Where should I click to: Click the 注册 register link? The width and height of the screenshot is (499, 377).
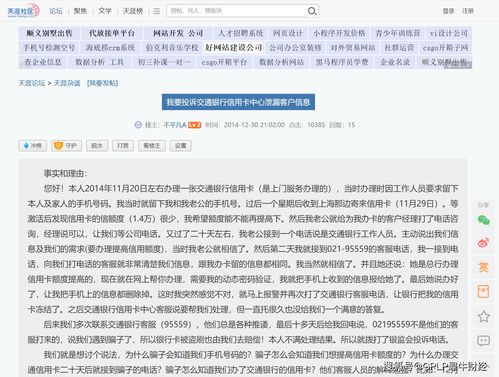(x=468, y=11)
